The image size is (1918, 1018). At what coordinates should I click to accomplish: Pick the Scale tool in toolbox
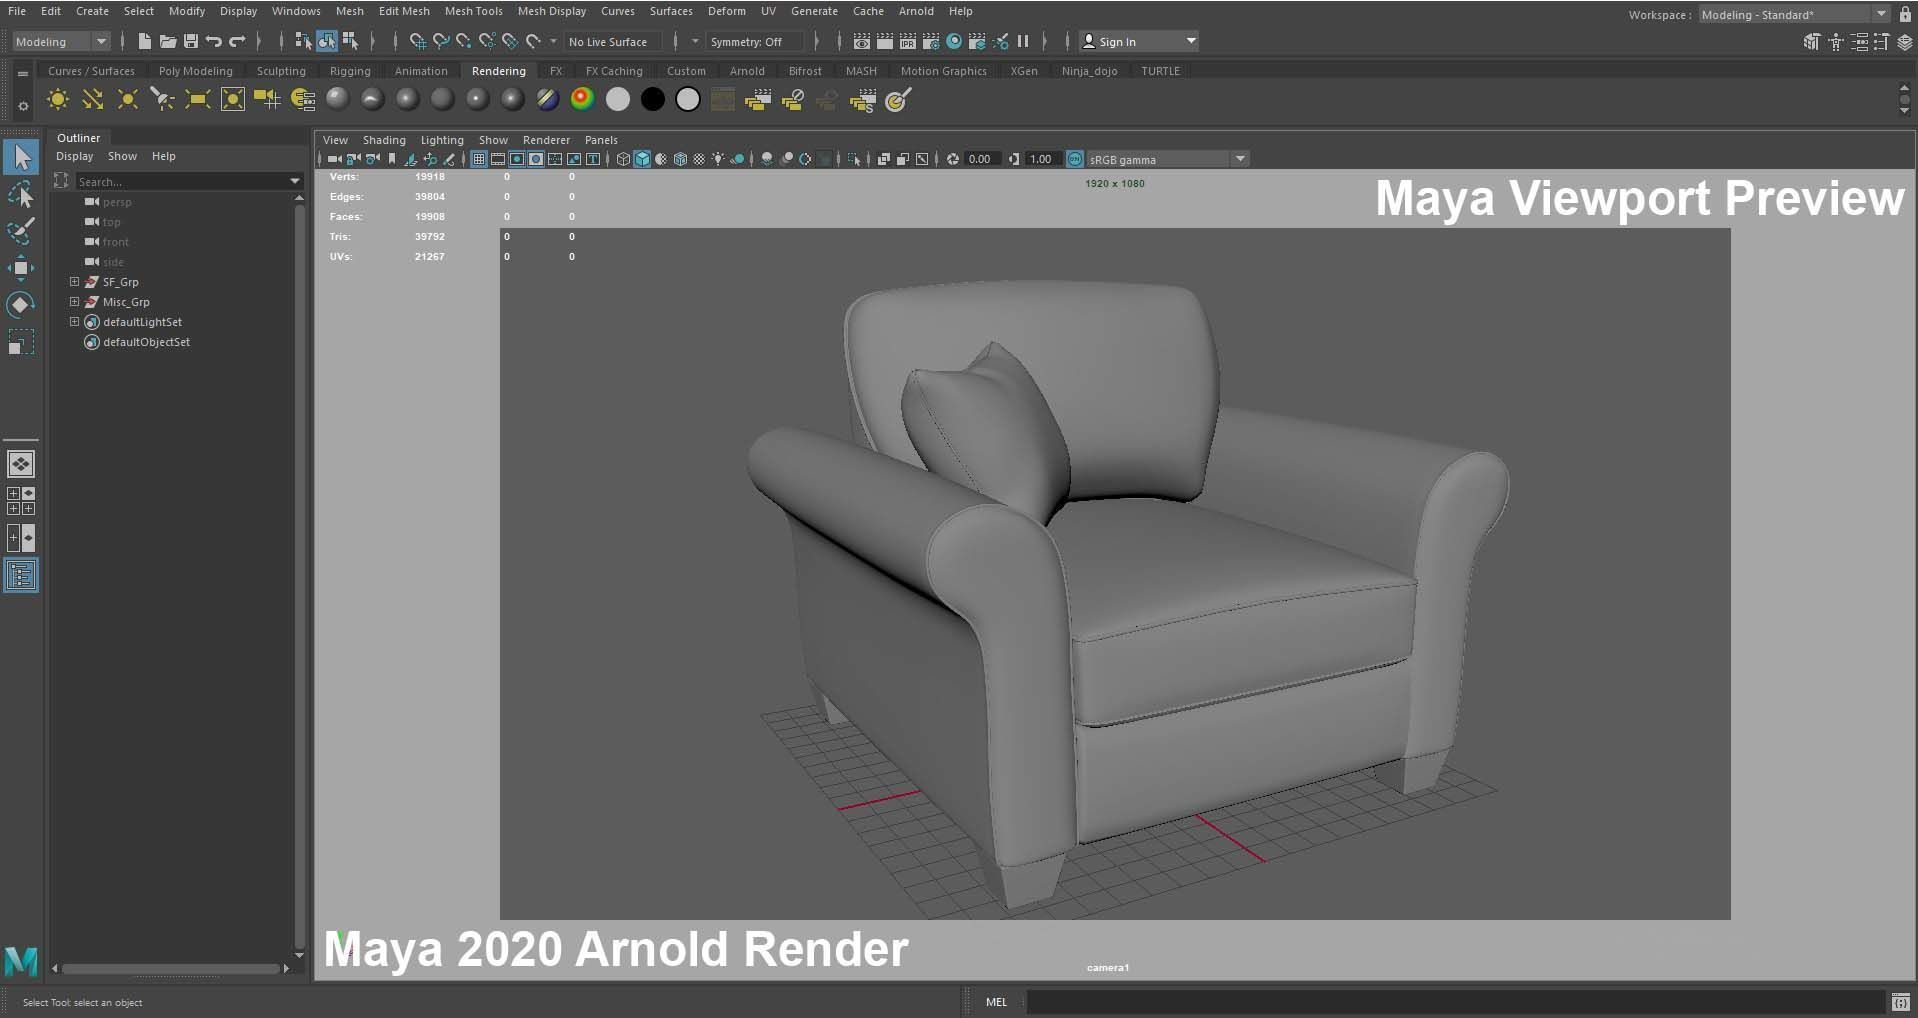coord(21,342)
